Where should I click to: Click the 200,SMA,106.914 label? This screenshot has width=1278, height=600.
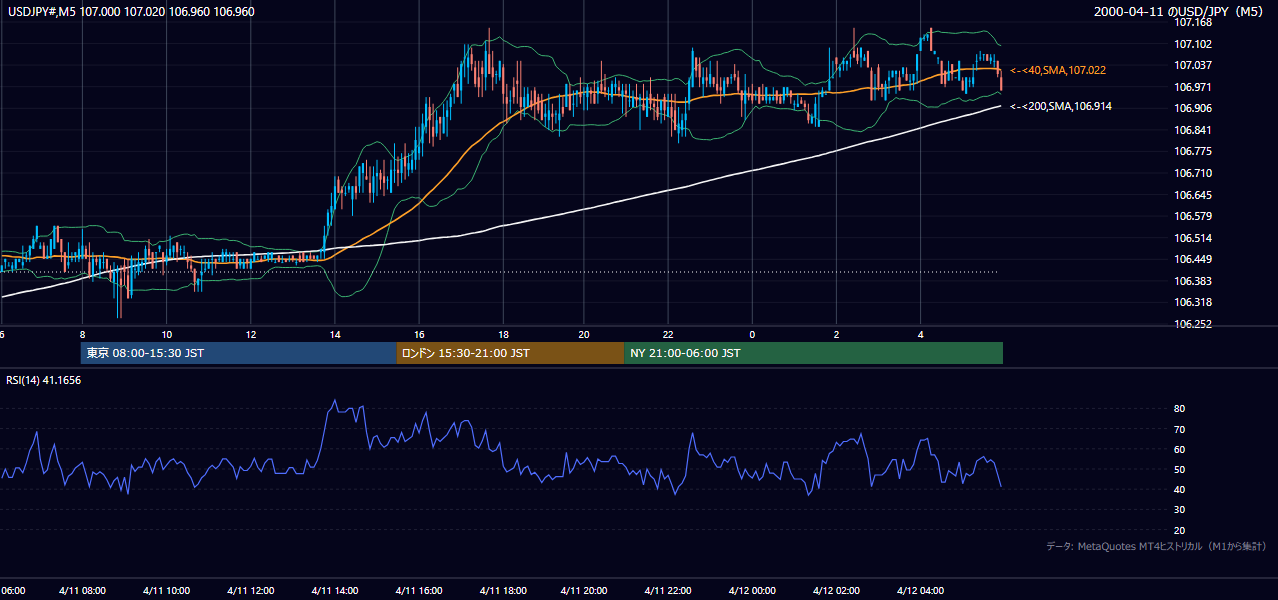tap(1060, 106)
